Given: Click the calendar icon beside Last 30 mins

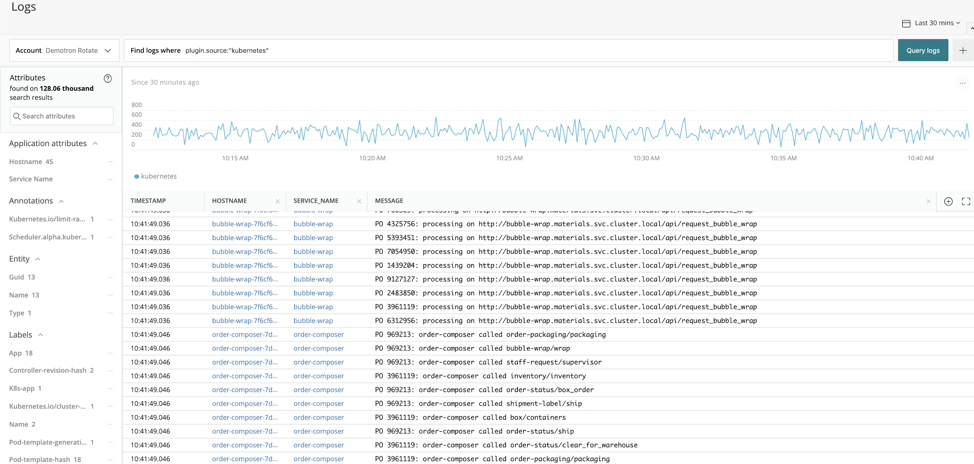Looking at the screenshot, I should (x=906, y=23).
